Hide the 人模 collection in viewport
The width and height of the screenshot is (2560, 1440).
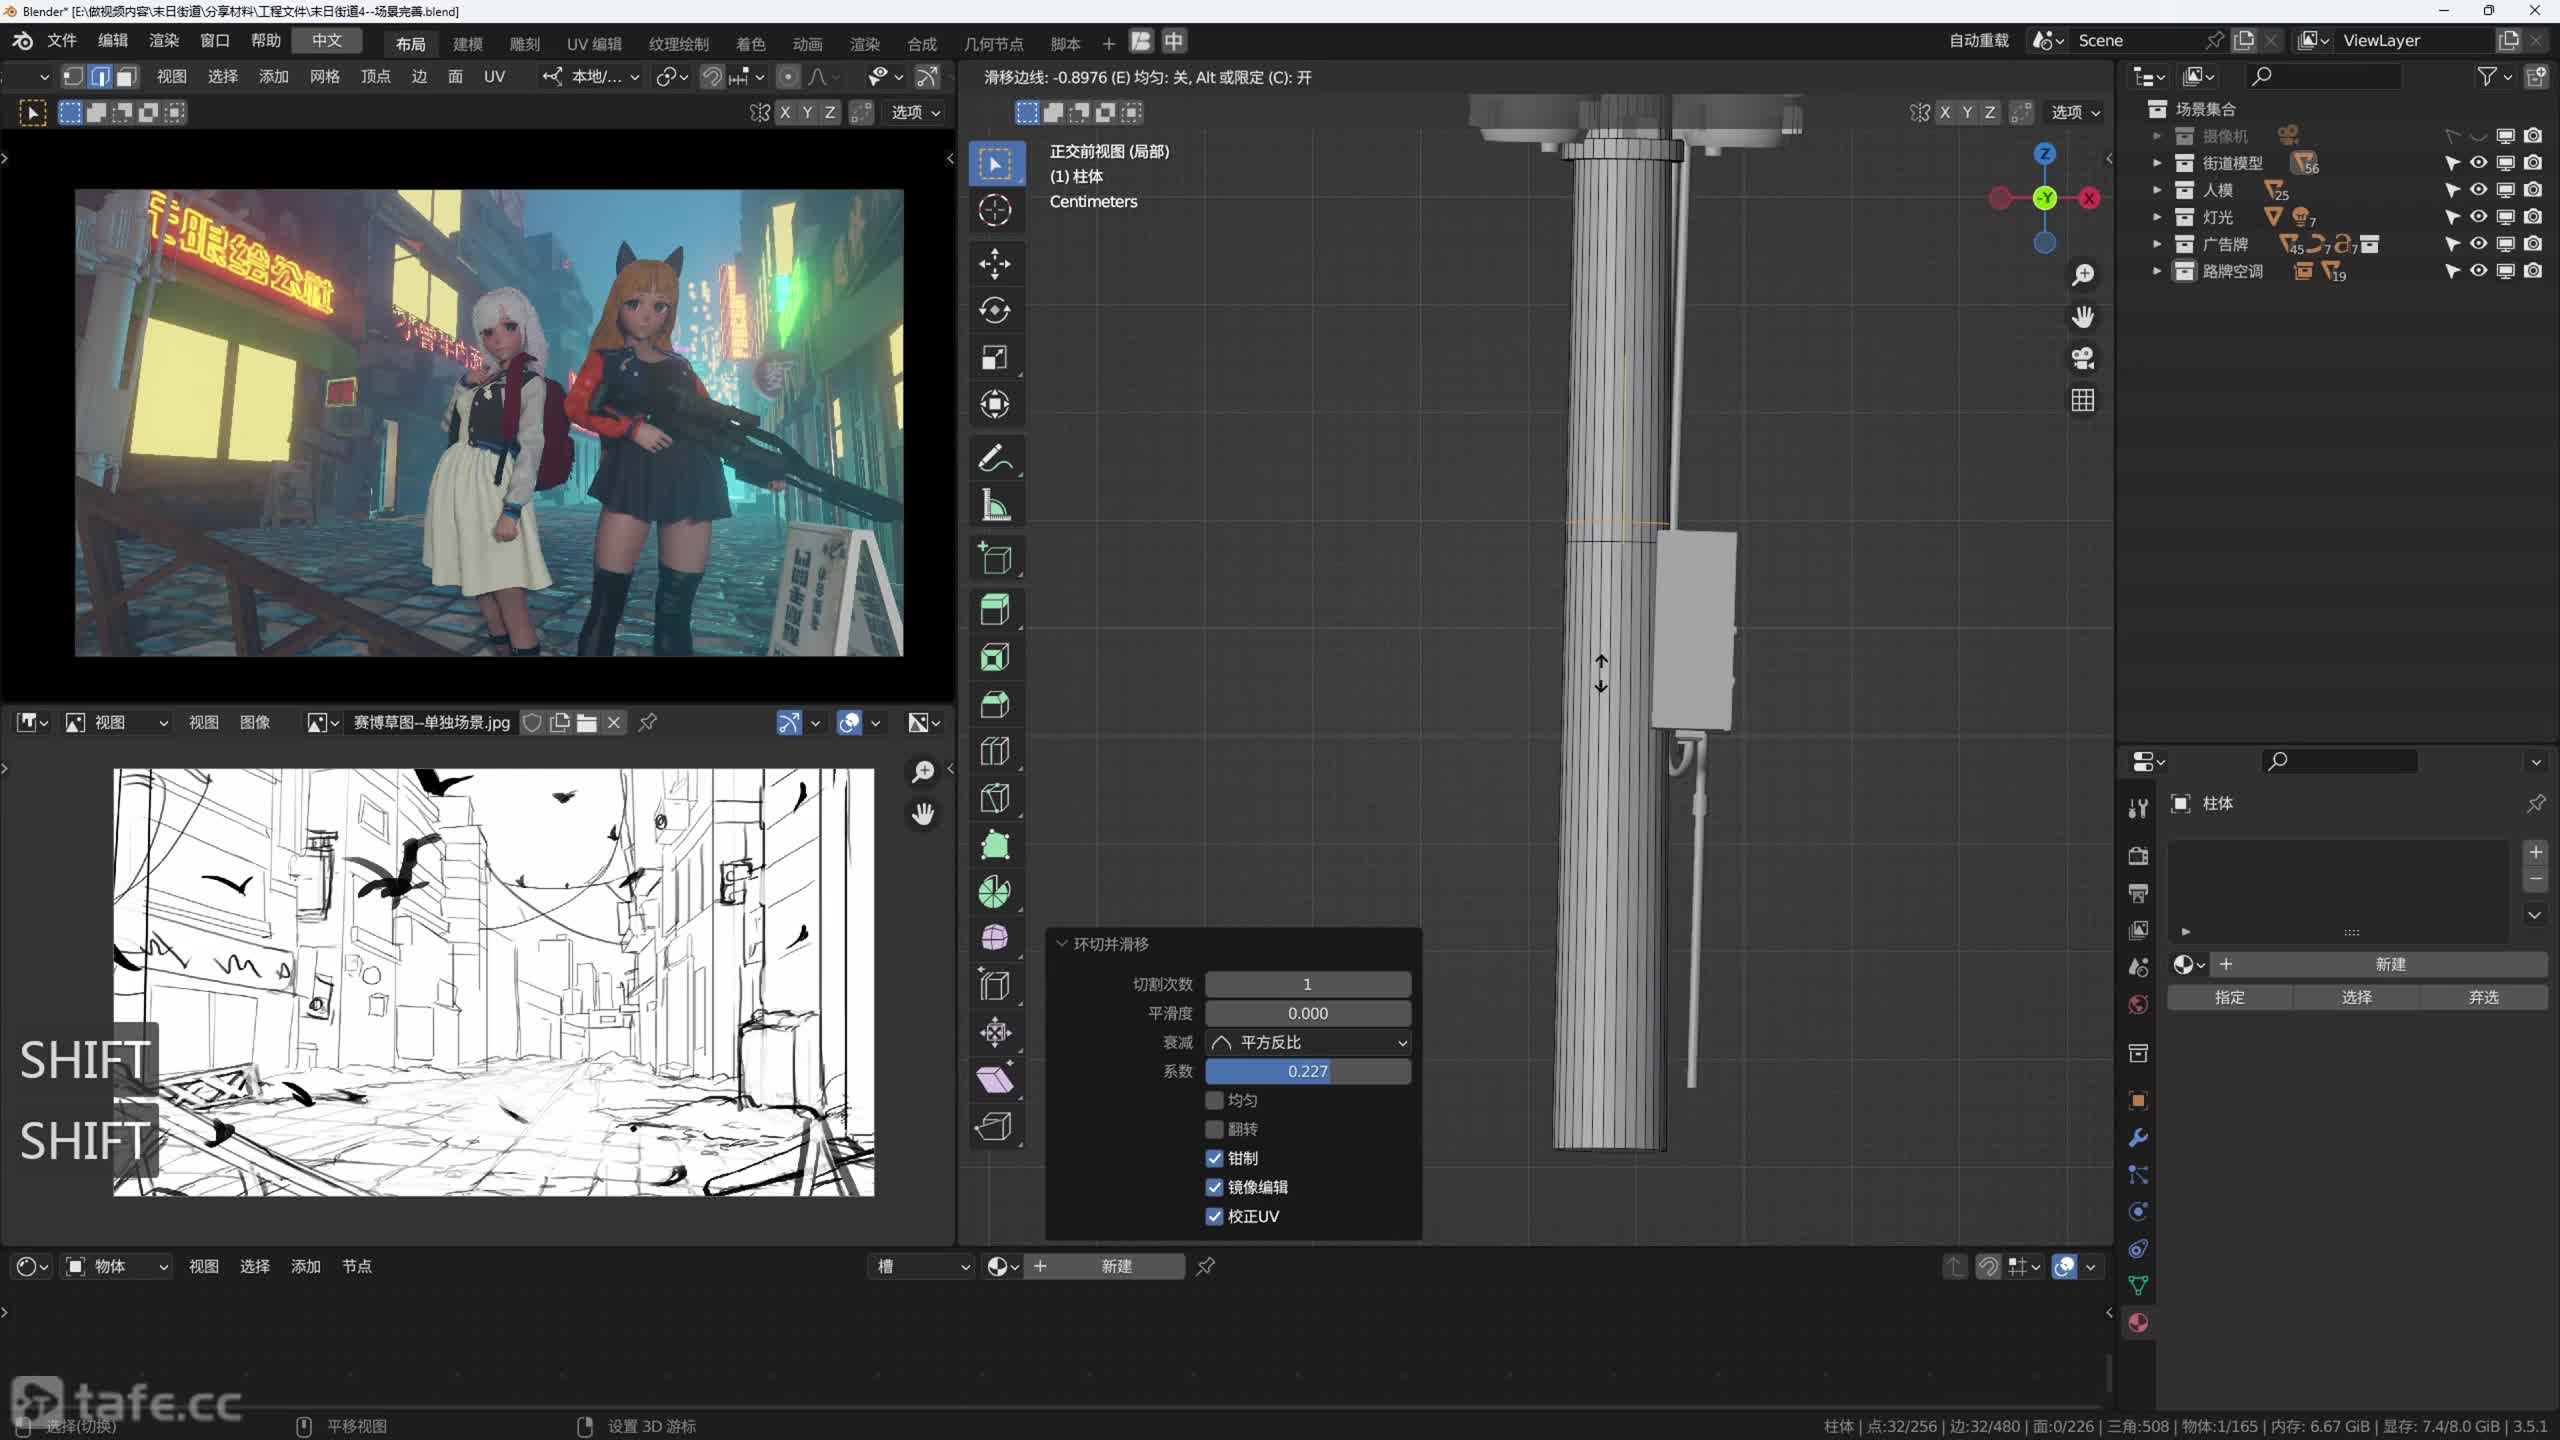click(2478, 190)
